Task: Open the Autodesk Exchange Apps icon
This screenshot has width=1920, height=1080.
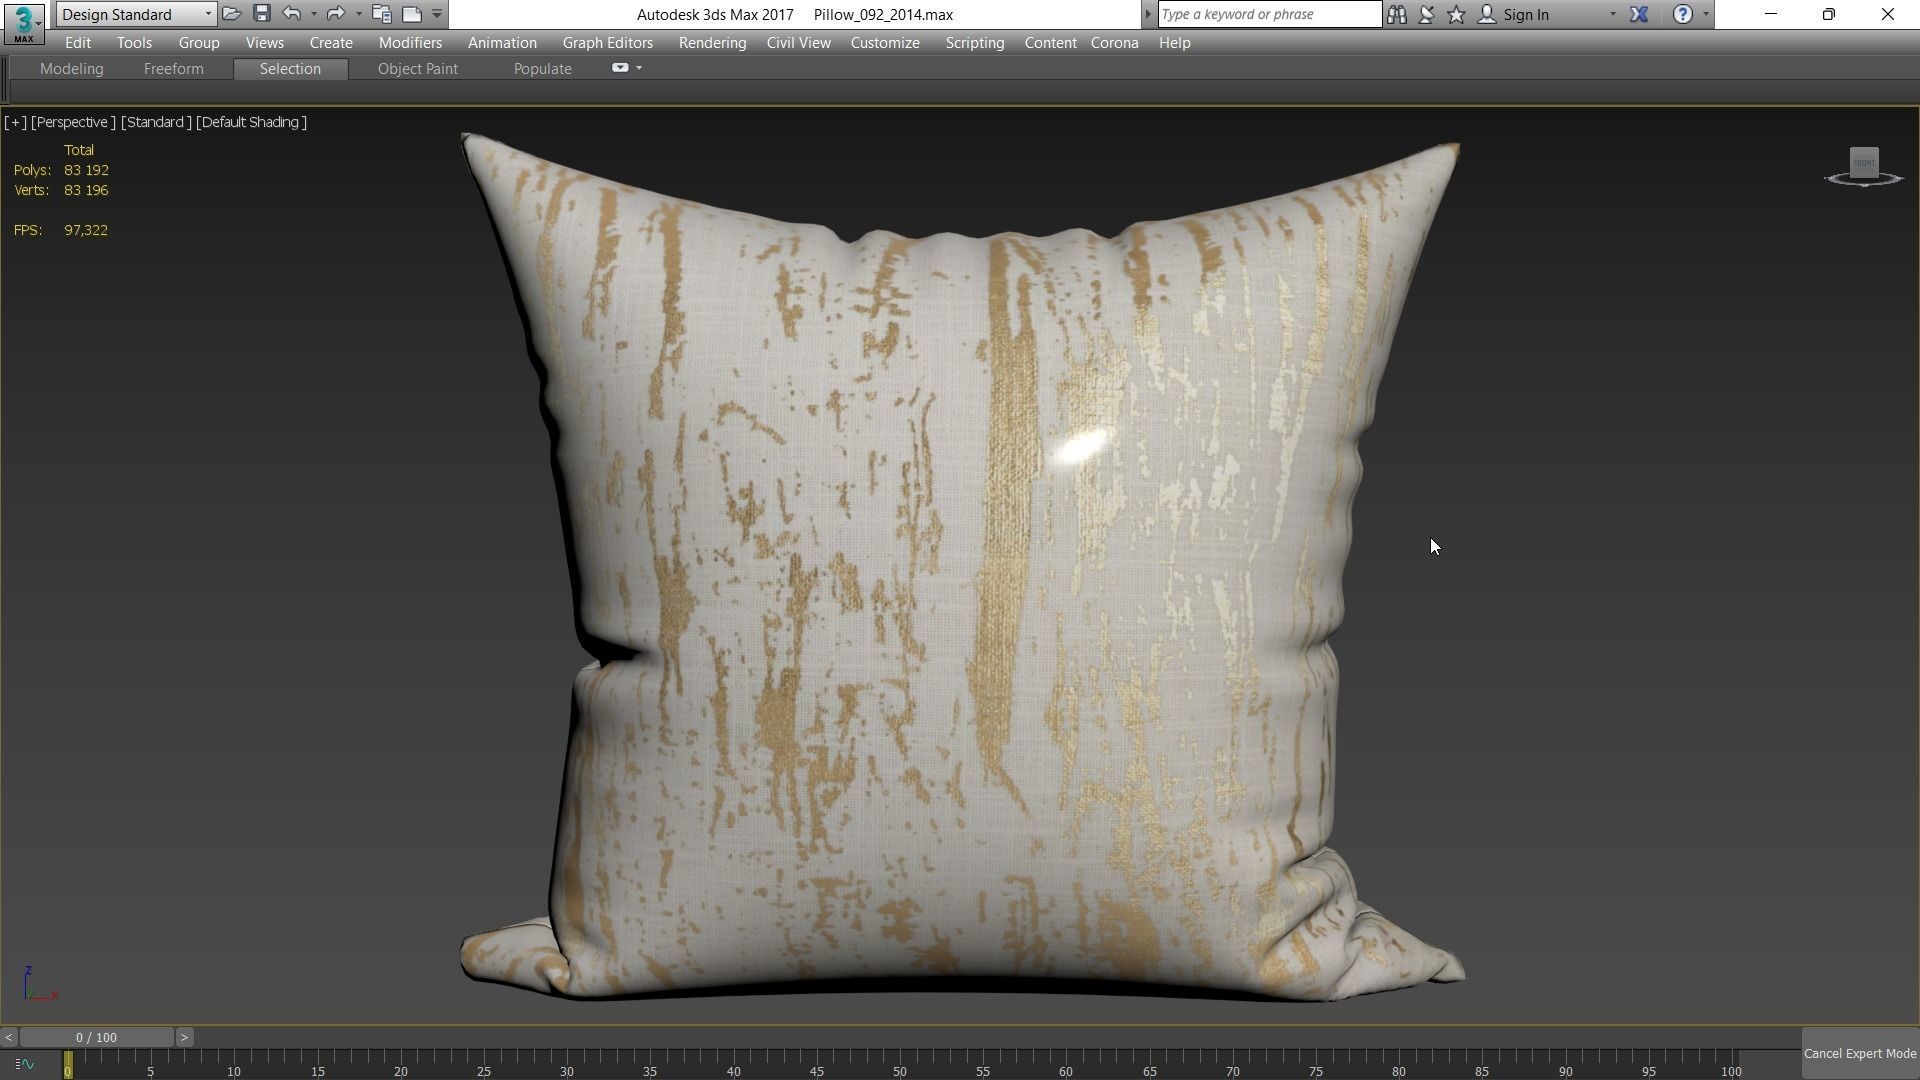Action: click(1639, 14)
